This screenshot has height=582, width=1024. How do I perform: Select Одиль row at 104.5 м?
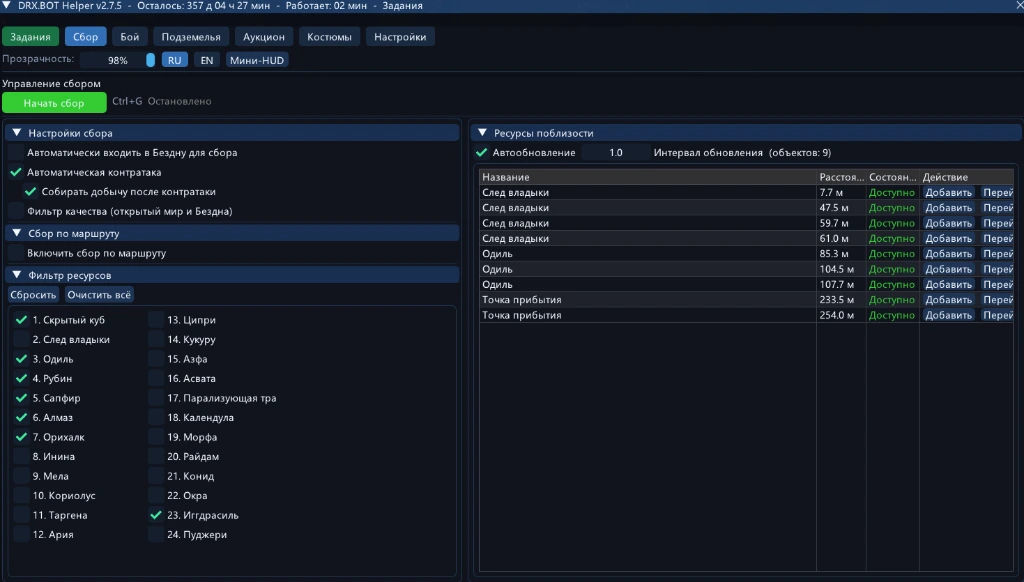click(x=746, y=269)
